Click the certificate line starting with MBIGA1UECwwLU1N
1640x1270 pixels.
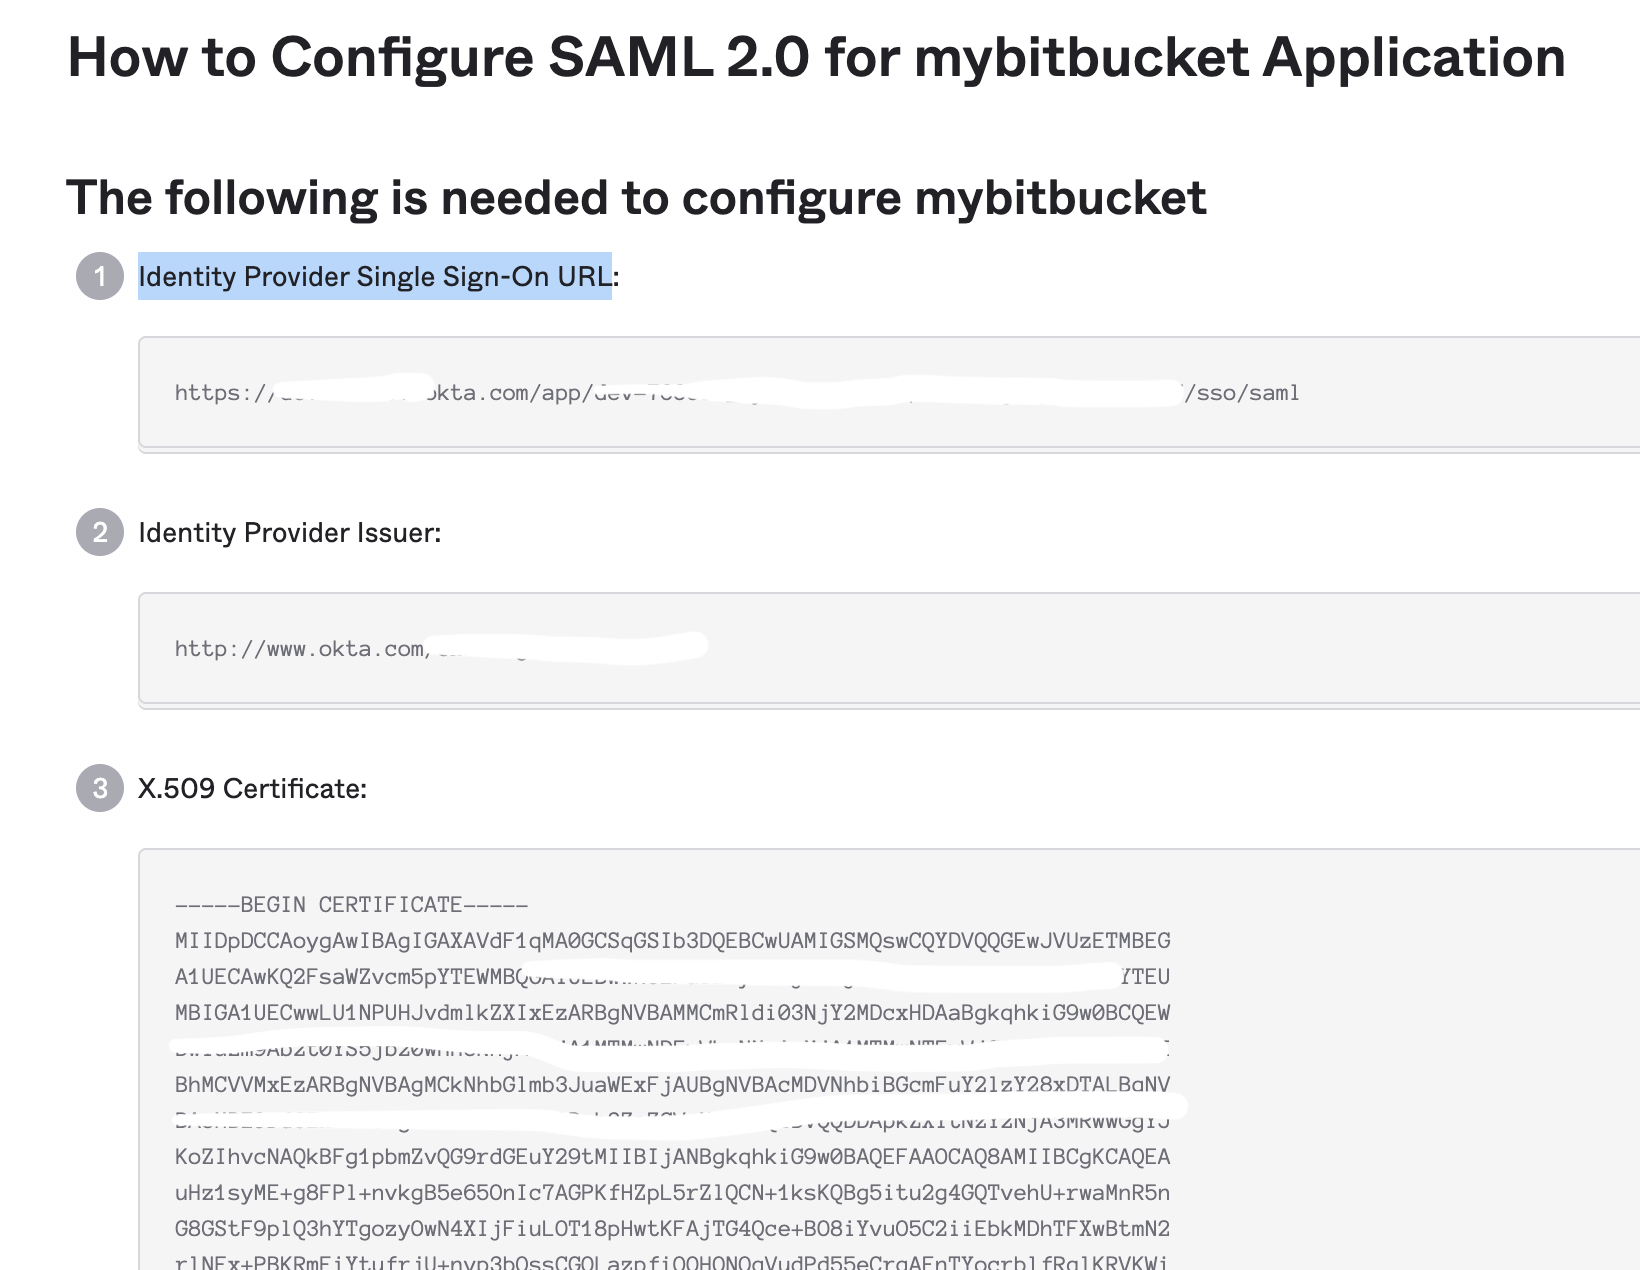point(672,1013)
